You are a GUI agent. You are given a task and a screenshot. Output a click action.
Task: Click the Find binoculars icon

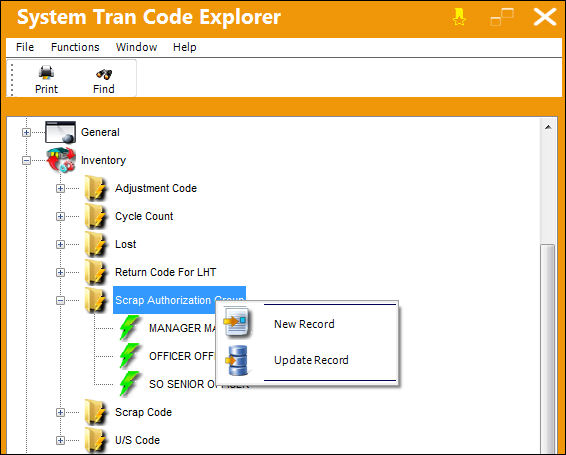pyautogui.click(x=104, y=74)
